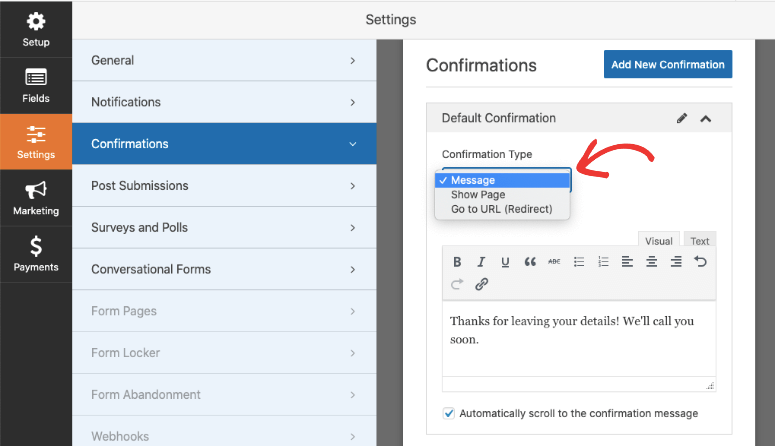Choose Show Page from the dropdown

click(x=502, y=194)
